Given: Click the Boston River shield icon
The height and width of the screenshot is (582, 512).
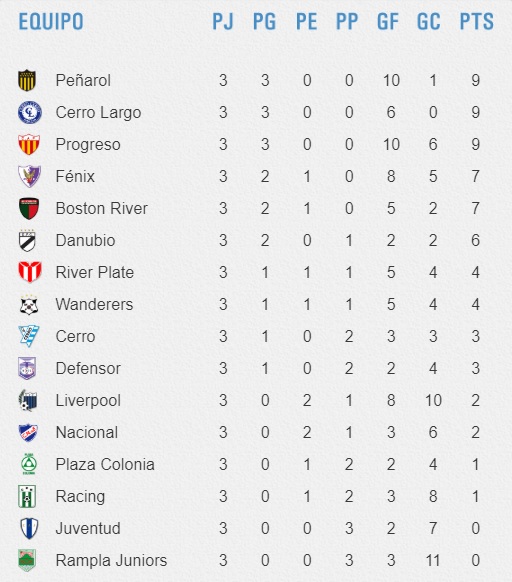Looking at the screenshot, I should tap(29, 208).
